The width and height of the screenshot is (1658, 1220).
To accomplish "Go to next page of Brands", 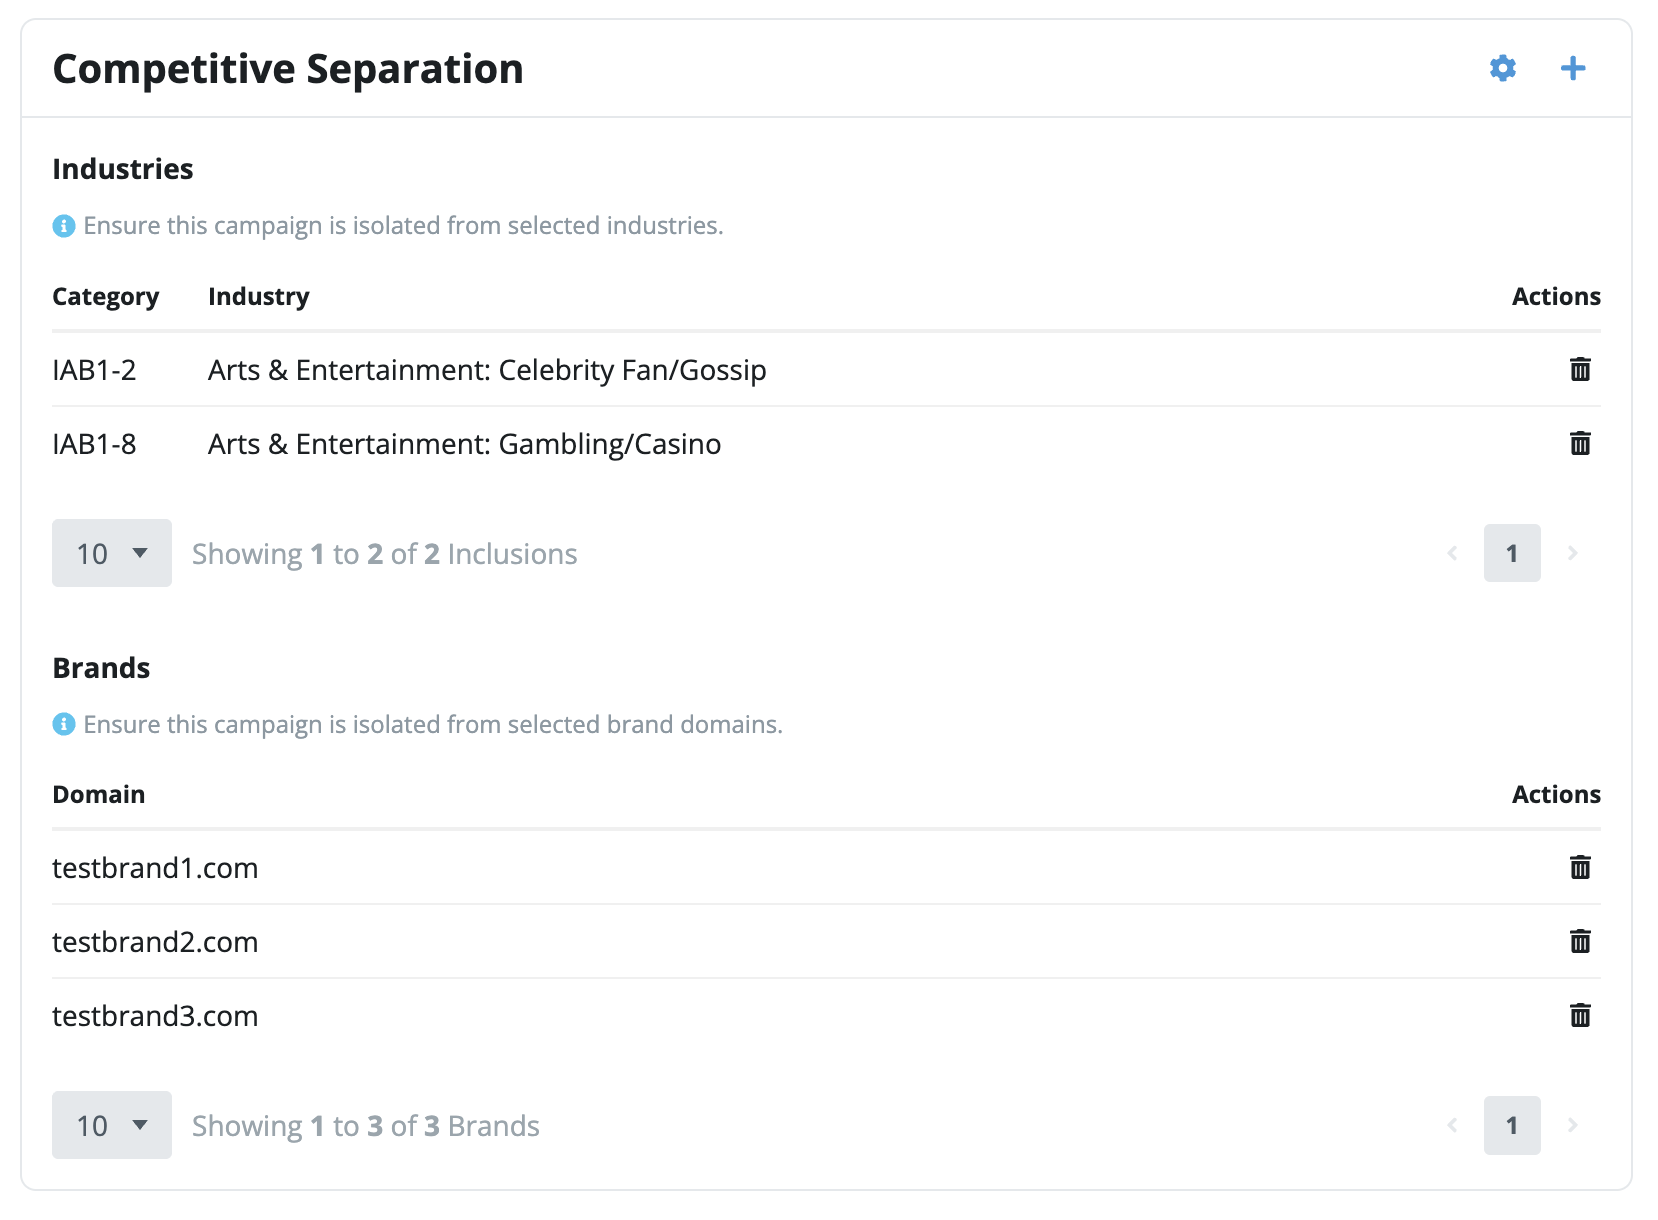I will (1572, 1125).
